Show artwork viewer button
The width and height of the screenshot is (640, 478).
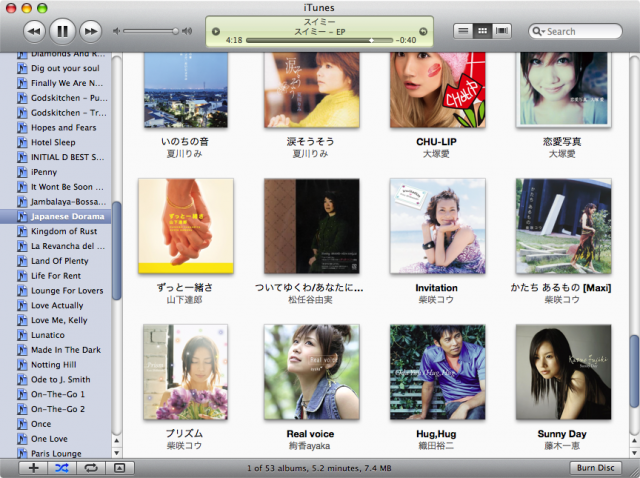coord(120,468)
